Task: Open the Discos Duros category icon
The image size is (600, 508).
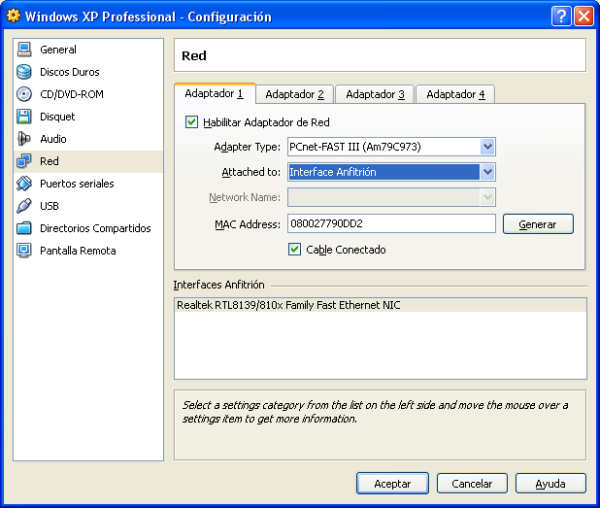Action: 24,72
